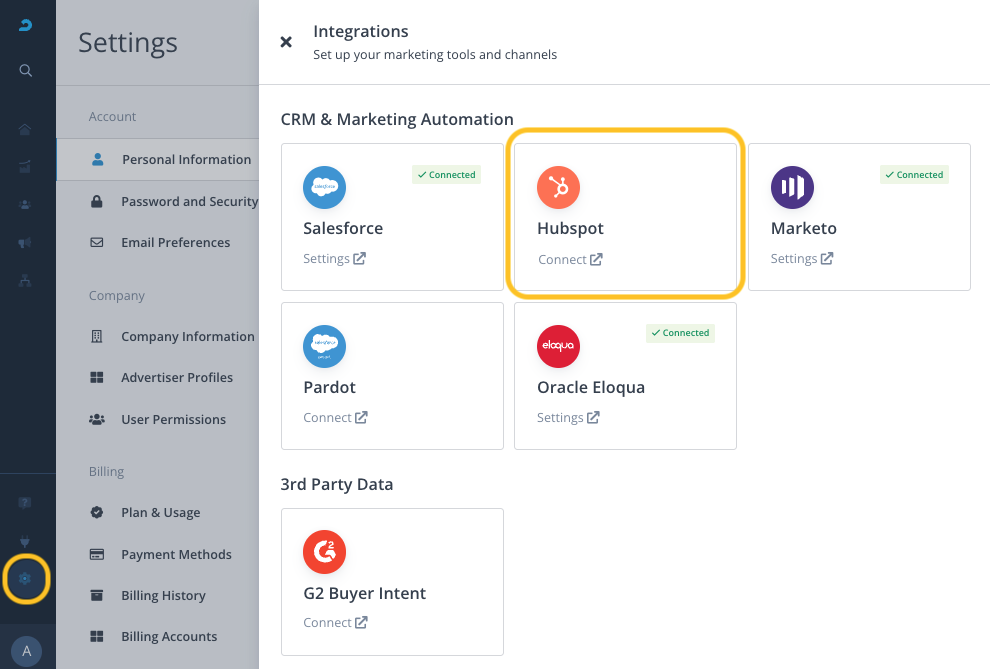Image resolution: width=990 pixels, height=669 pixels.
Task: Connect G2 Buyer Intent
Action: coord(335,622)
